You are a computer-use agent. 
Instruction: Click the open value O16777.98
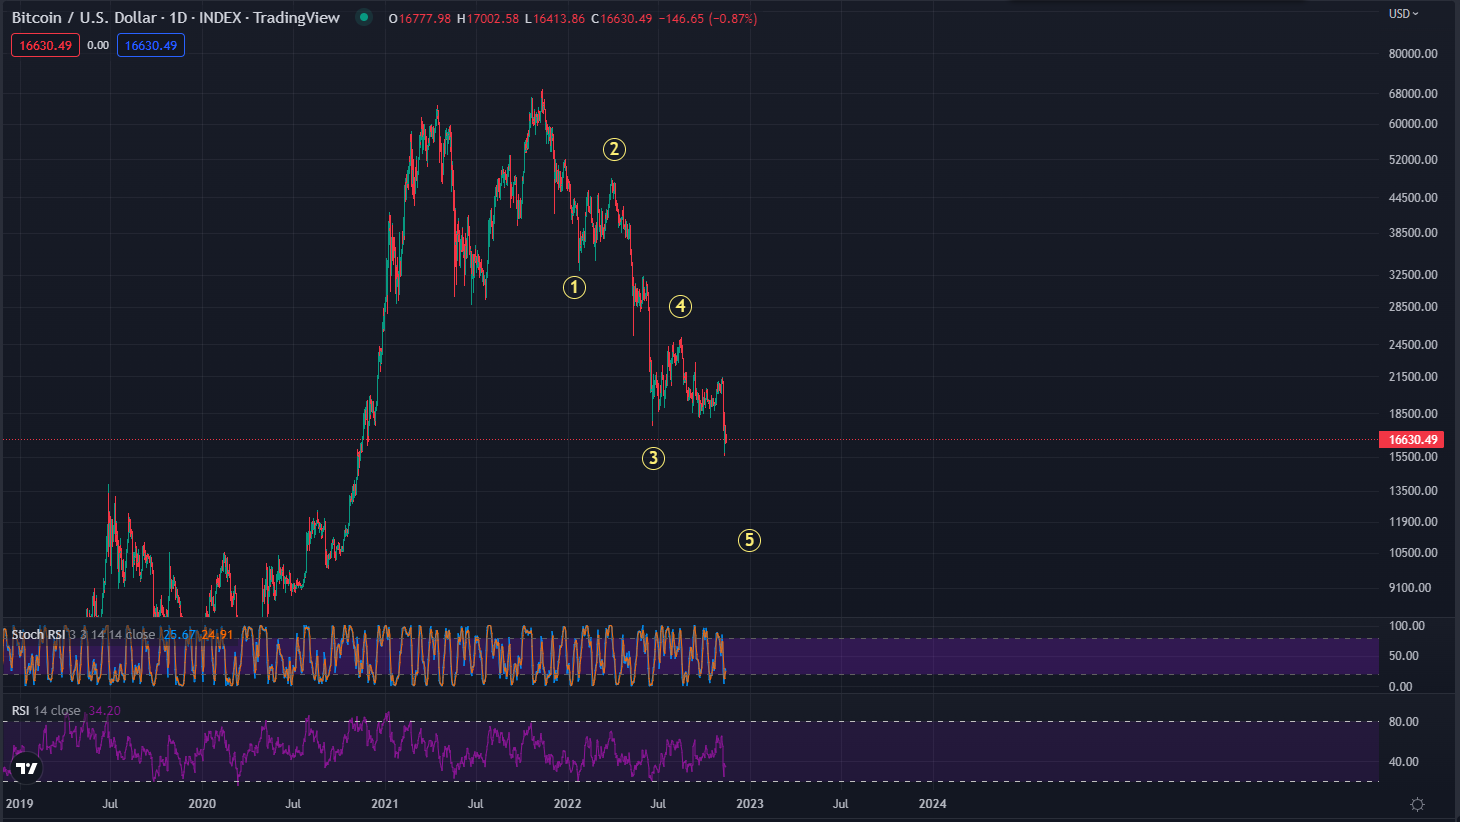coord(420,19)
